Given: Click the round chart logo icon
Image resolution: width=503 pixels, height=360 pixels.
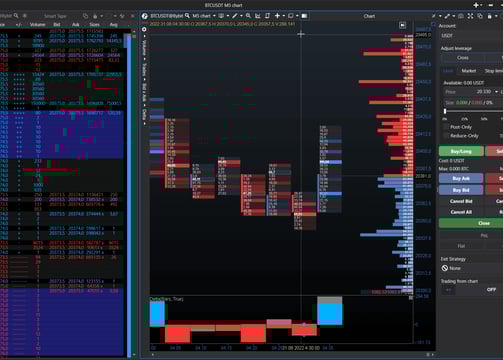Looking at the screenshot, I should click(x=145, y=16).
